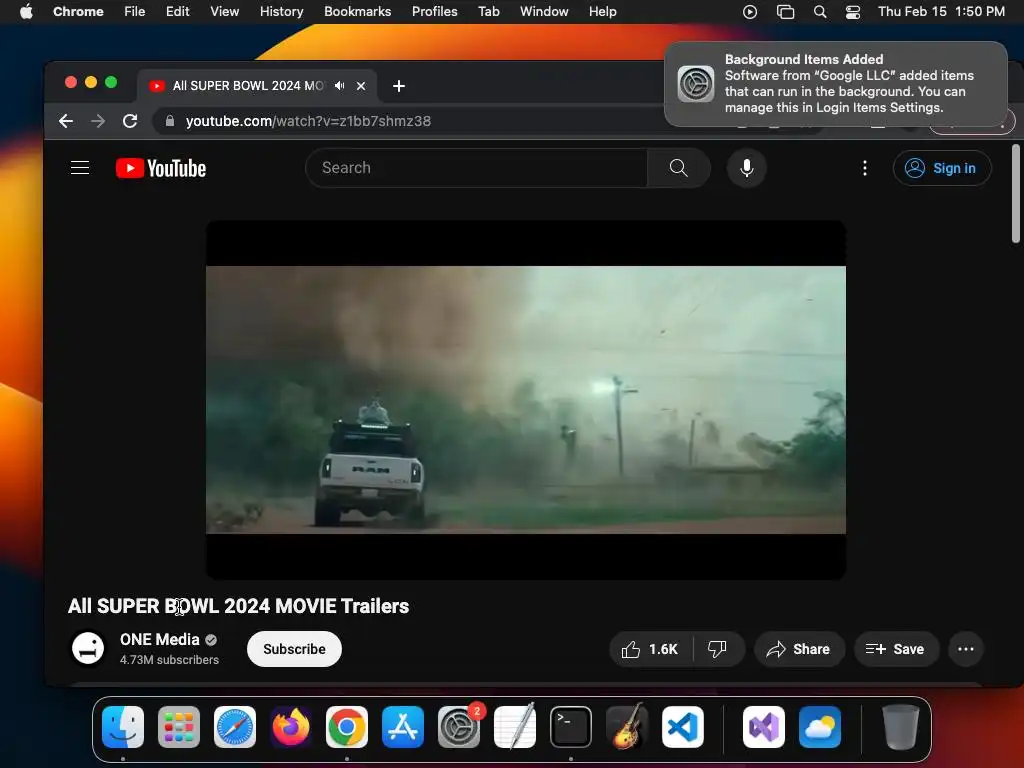Open the Chrome app menu
The width and height of the screenshot is (1024, 768).
click(x=78, y=11)
